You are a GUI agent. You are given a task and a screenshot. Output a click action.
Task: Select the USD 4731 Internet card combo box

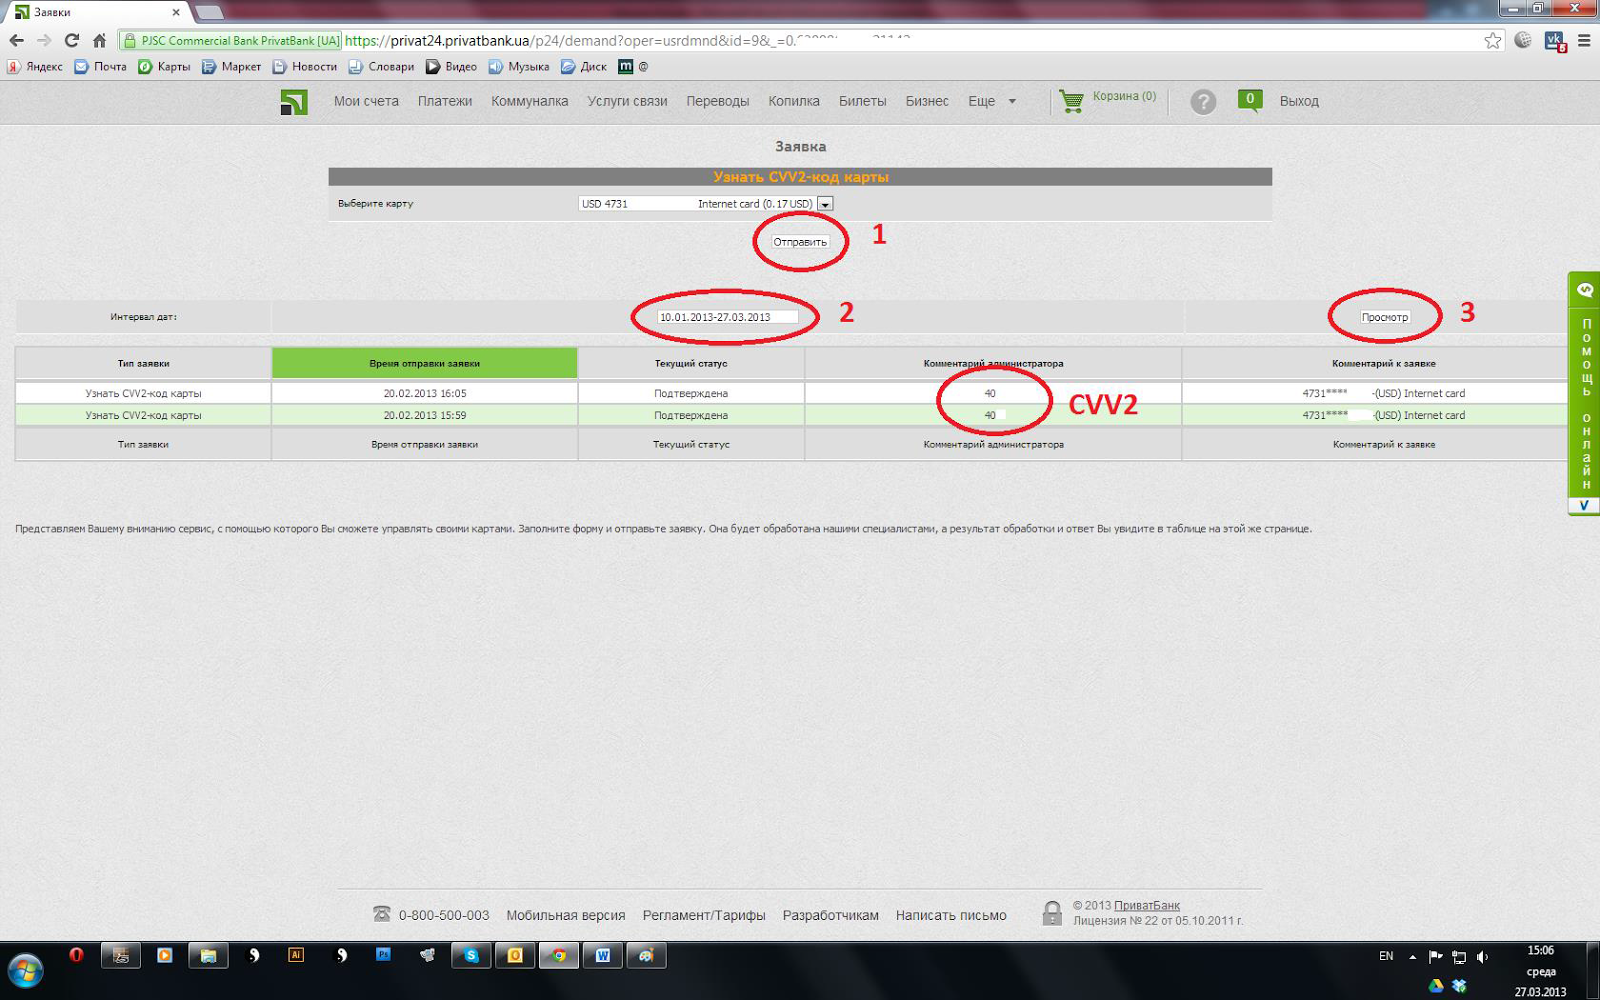click(705, 204)
